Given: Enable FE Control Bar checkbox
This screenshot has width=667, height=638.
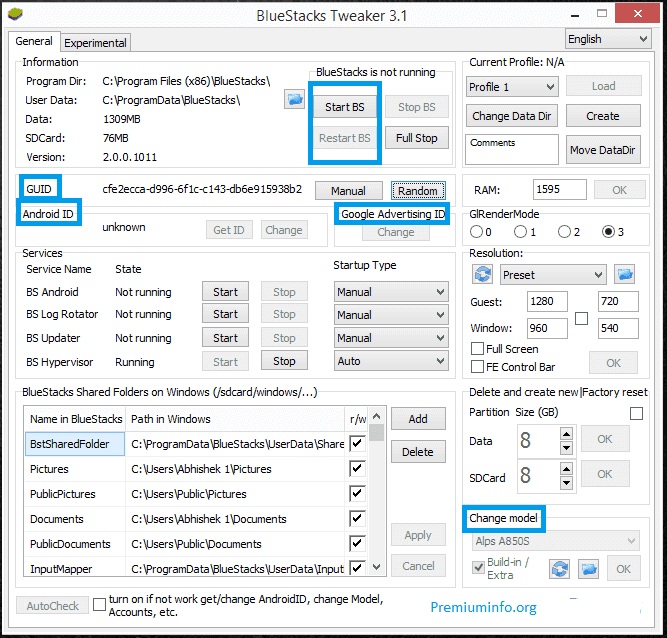Looking at the screenshot, I should pos(477,367).
